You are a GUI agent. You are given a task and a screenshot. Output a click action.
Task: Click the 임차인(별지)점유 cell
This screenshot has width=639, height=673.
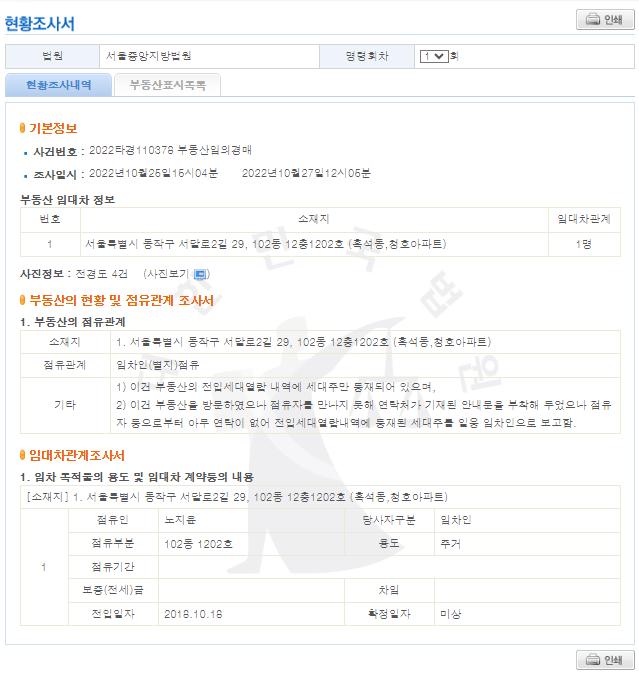point(365,365)
